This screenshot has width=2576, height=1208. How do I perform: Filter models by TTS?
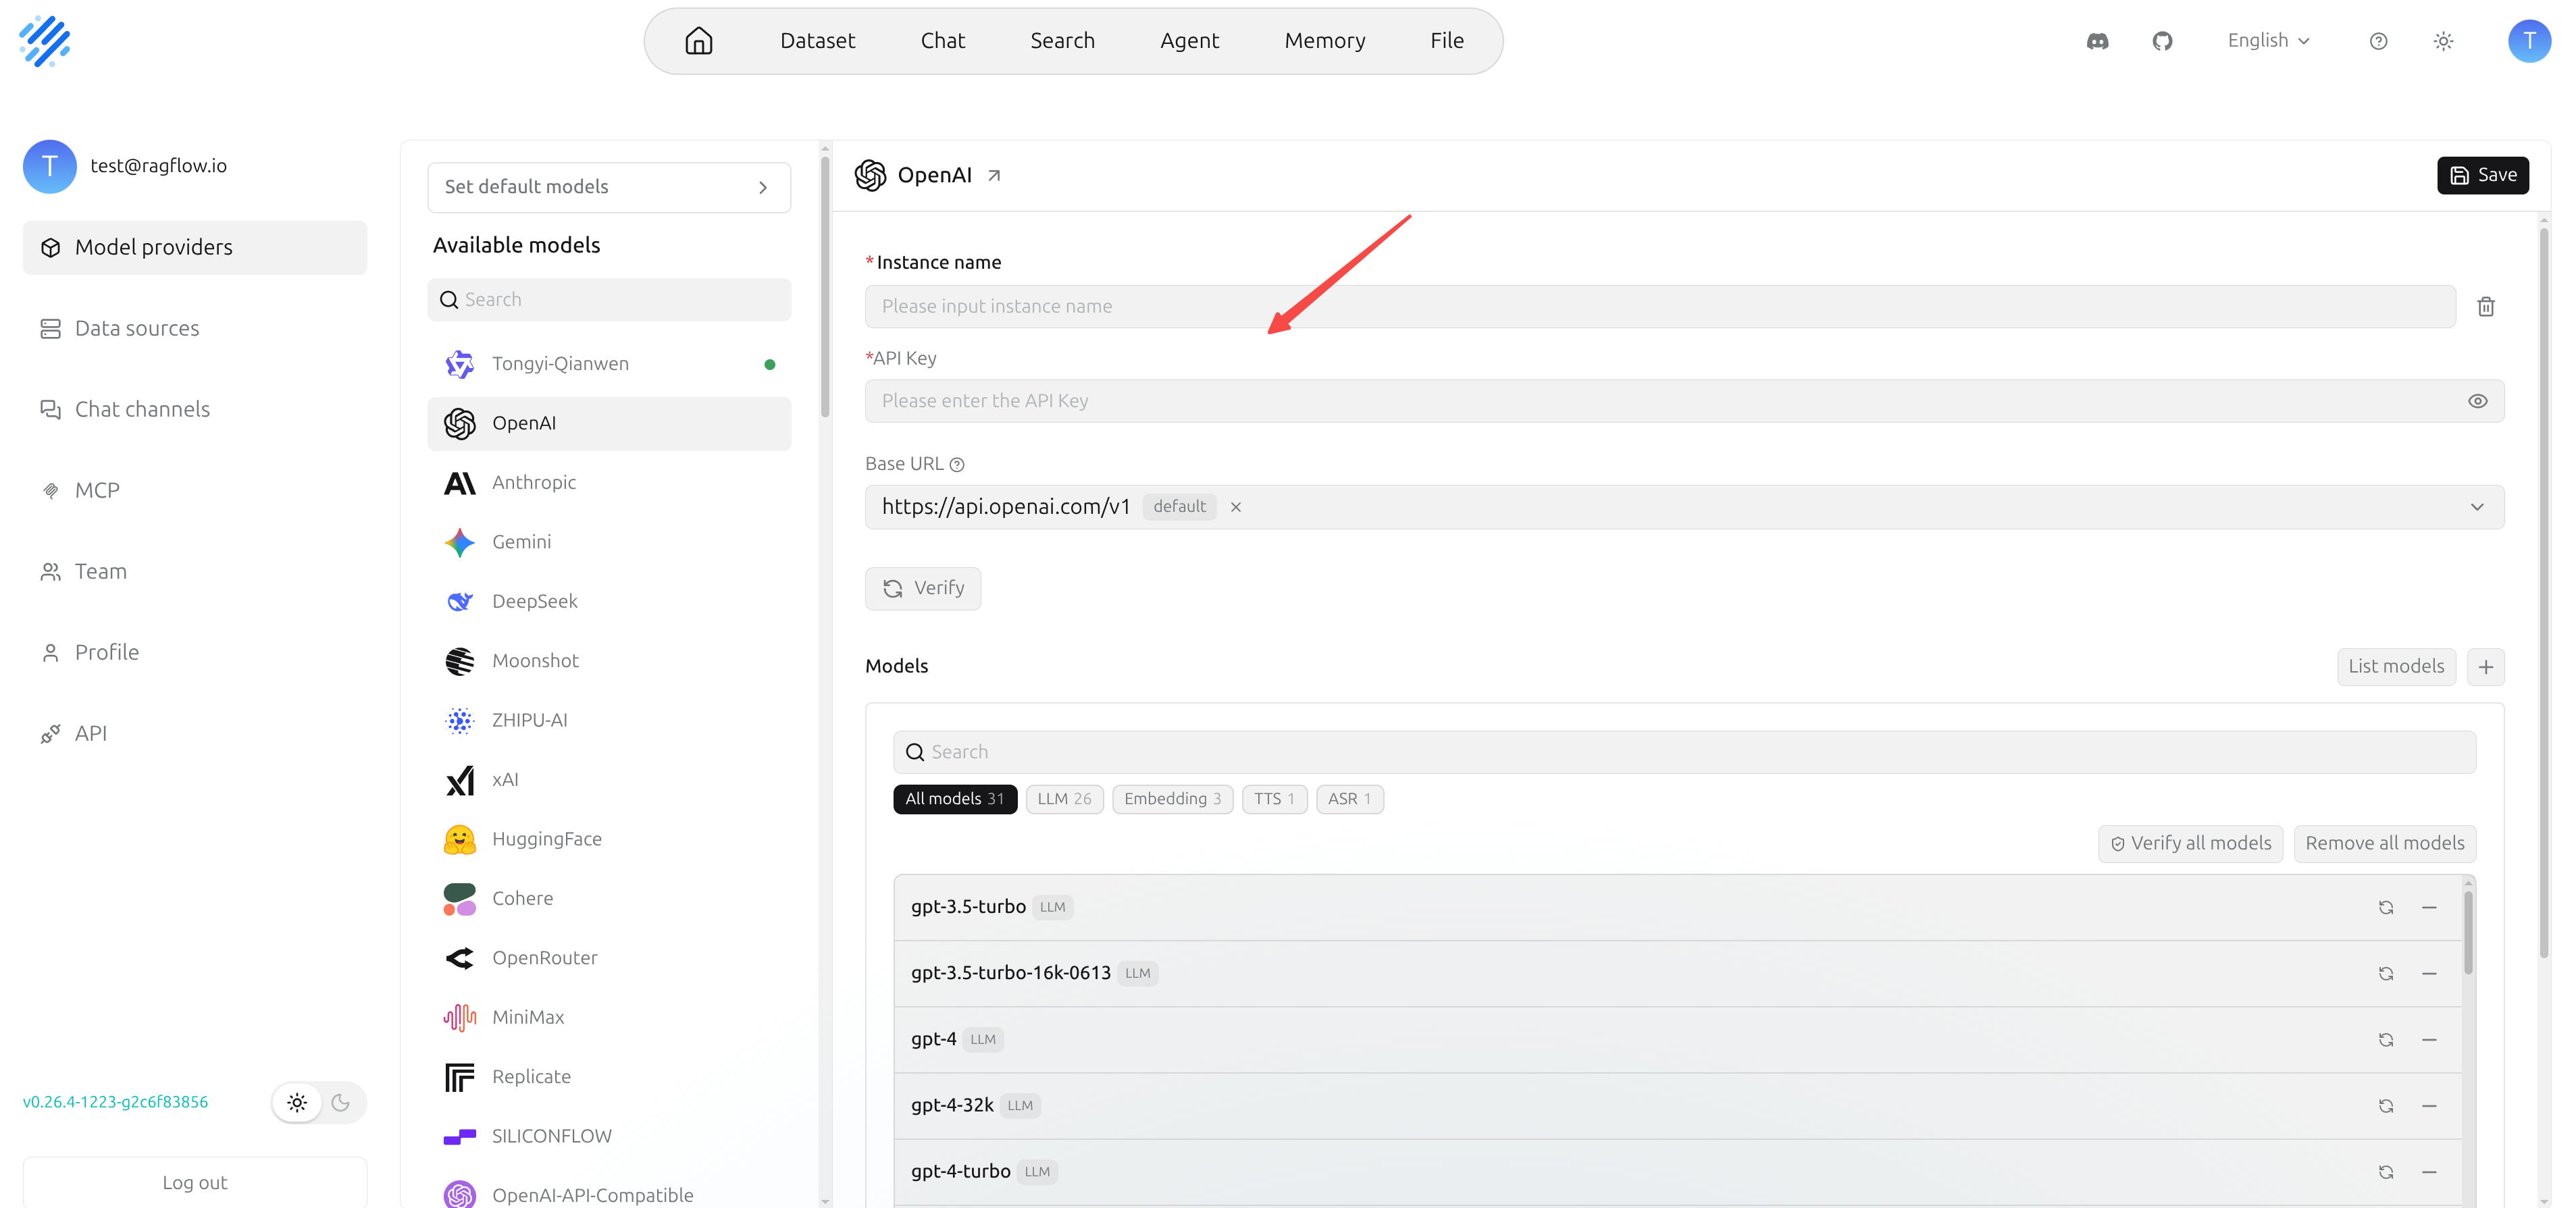tap(1275, 799)
